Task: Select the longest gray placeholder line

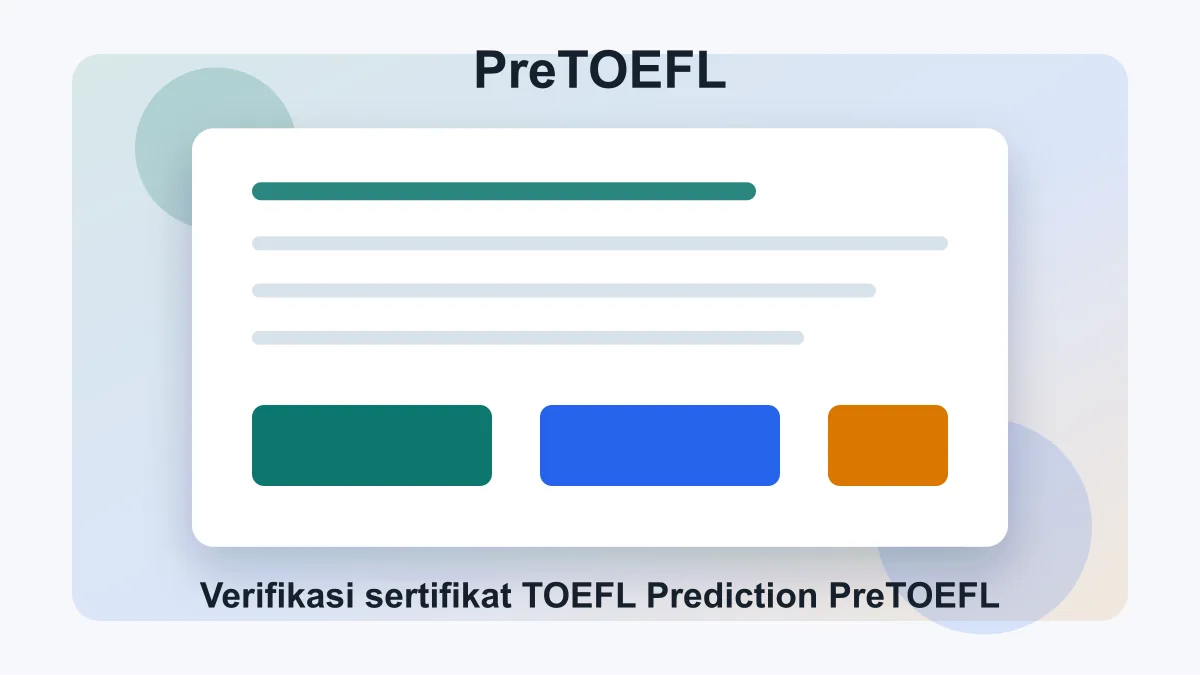Action: click(599, 243)
